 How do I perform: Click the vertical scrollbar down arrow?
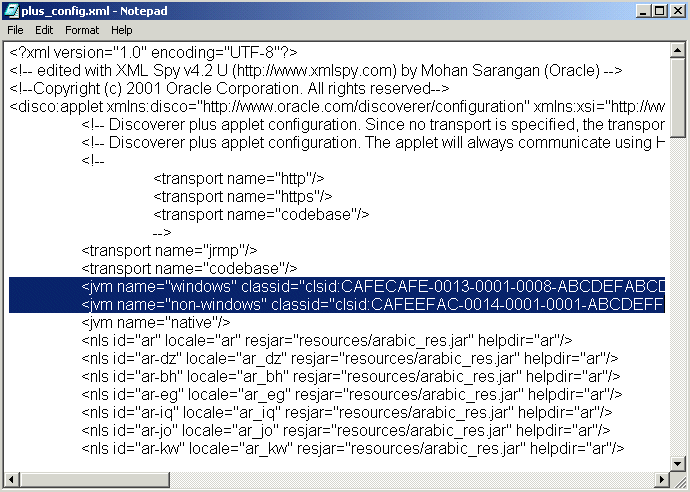[678, 463]
